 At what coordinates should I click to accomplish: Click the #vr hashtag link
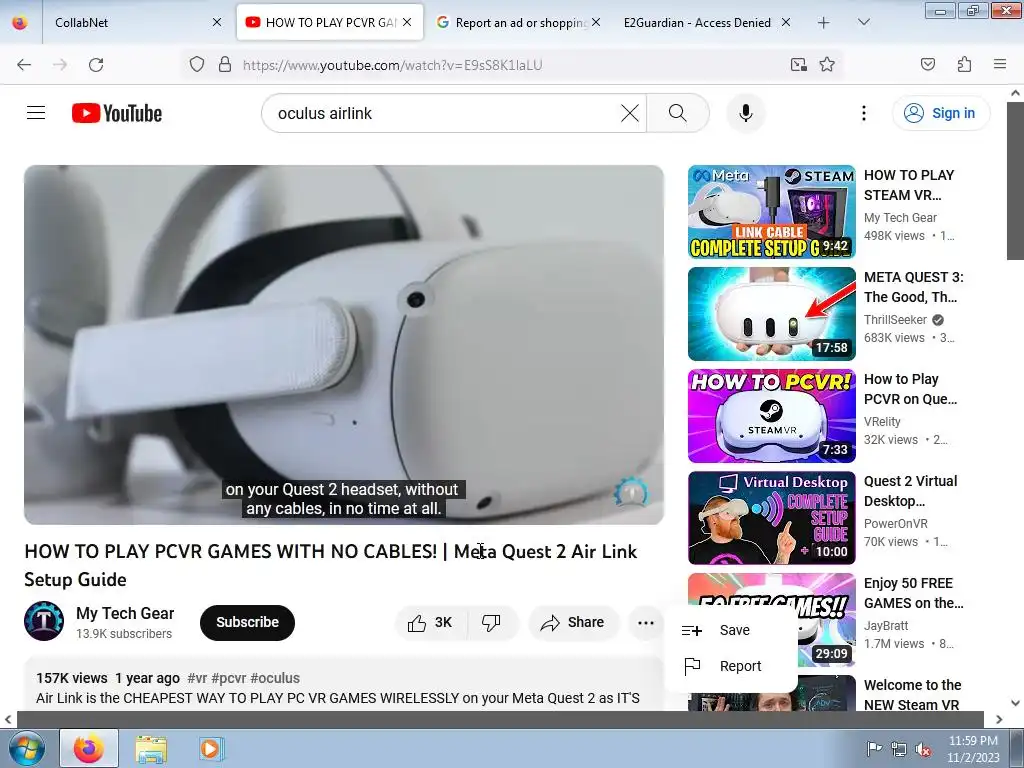(197, 678)
